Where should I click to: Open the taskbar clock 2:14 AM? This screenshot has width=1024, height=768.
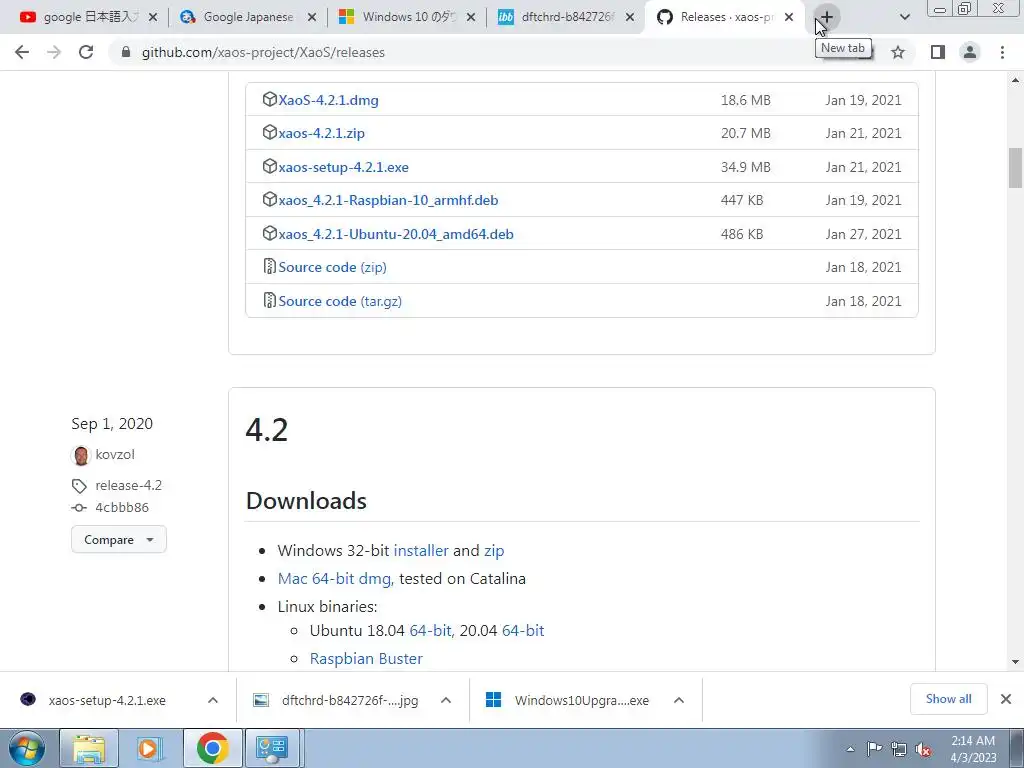(x=973, y=748)
